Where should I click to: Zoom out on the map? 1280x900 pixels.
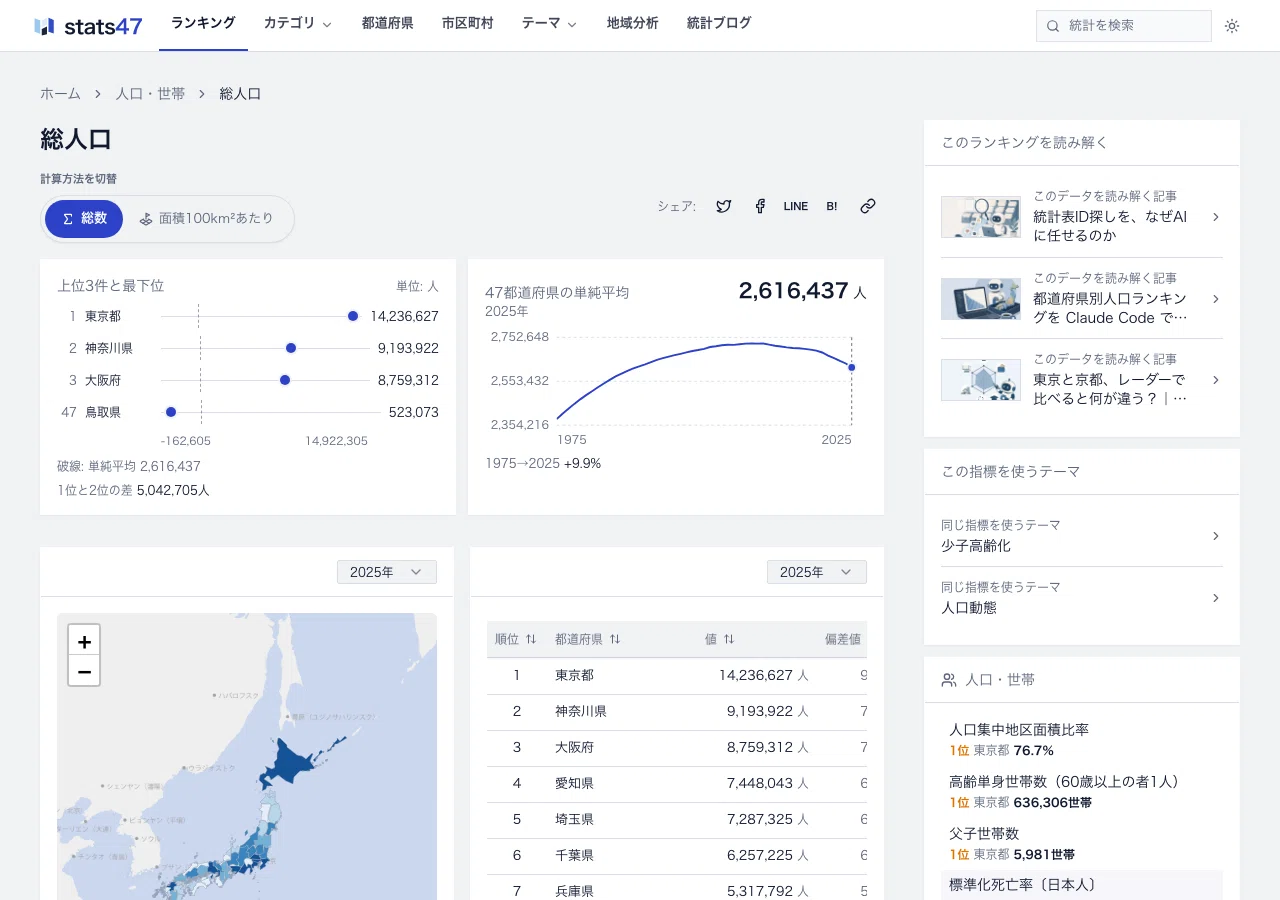click(84, 671)
